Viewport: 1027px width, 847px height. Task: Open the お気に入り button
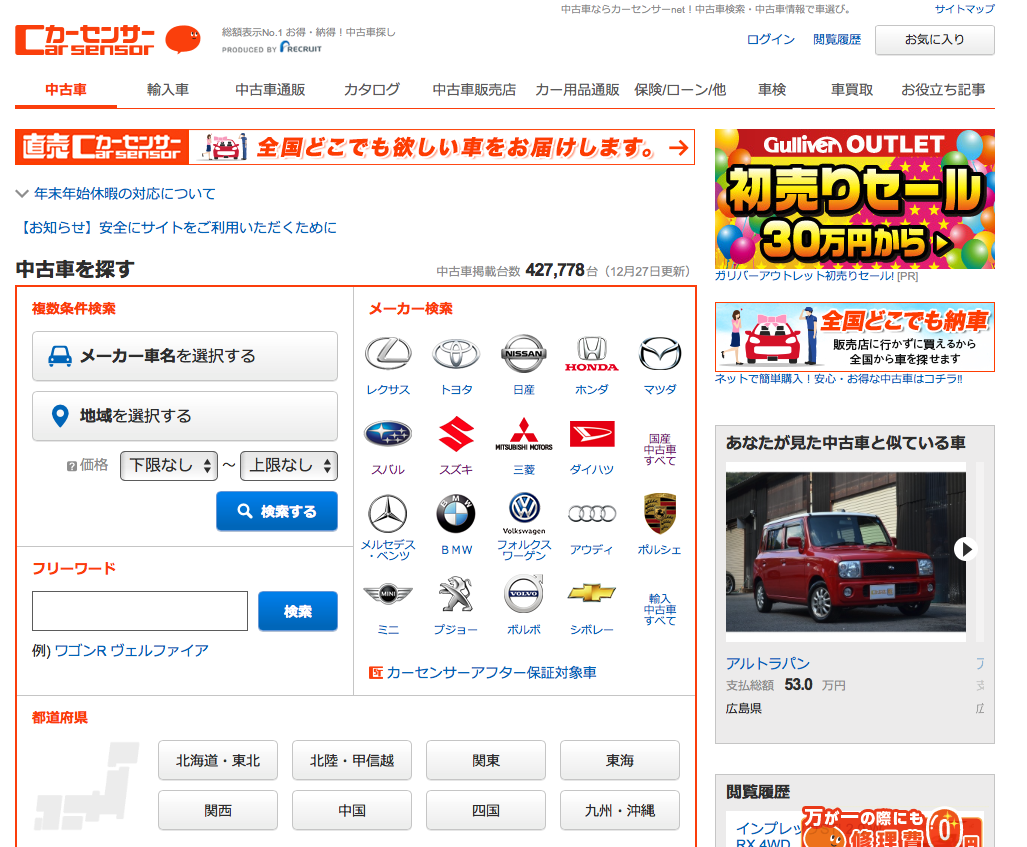click(x=935, y=40)
